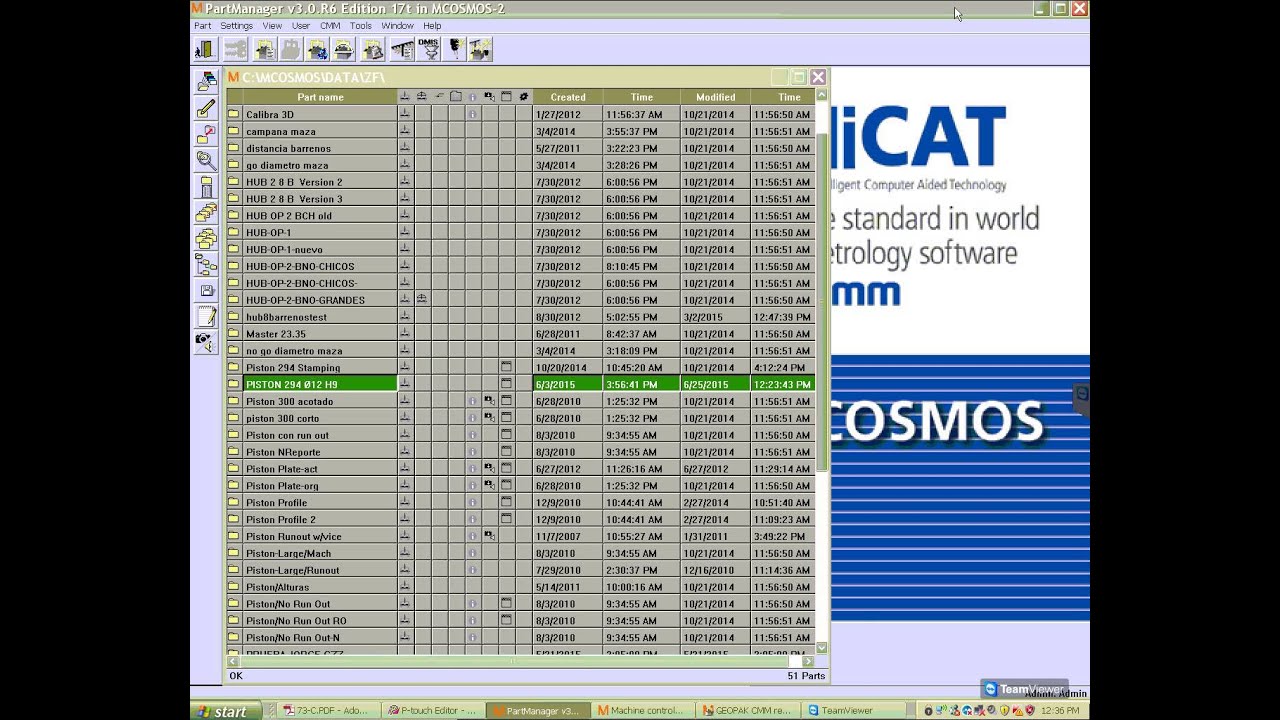This screenshot has width=1280, height=720.
Task: Open the Tools menu
Action: point(361,26)
